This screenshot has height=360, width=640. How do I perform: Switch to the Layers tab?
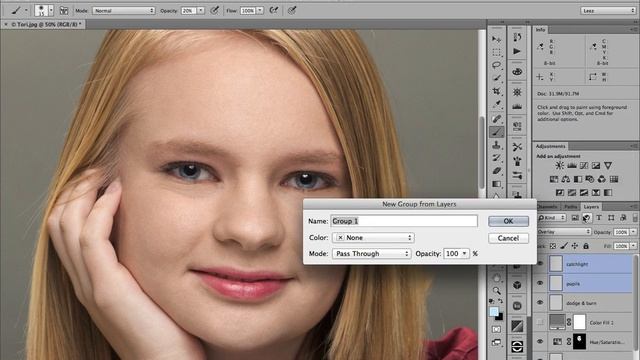[x=591, y=207]
